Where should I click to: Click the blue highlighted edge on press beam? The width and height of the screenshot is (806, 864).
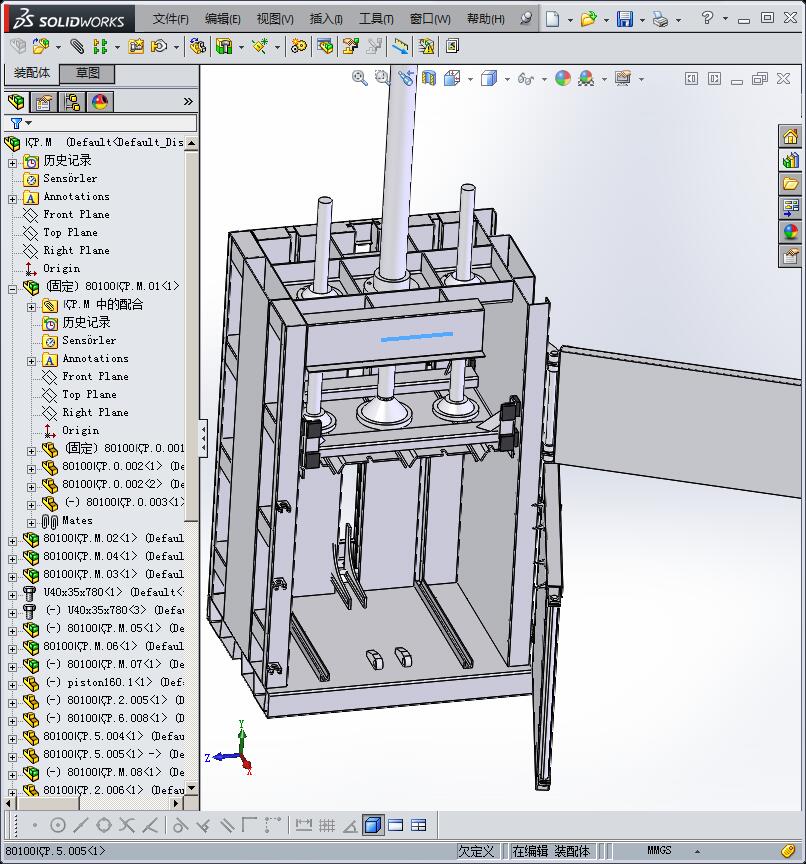pyautogui.click(x=417, y=336)
